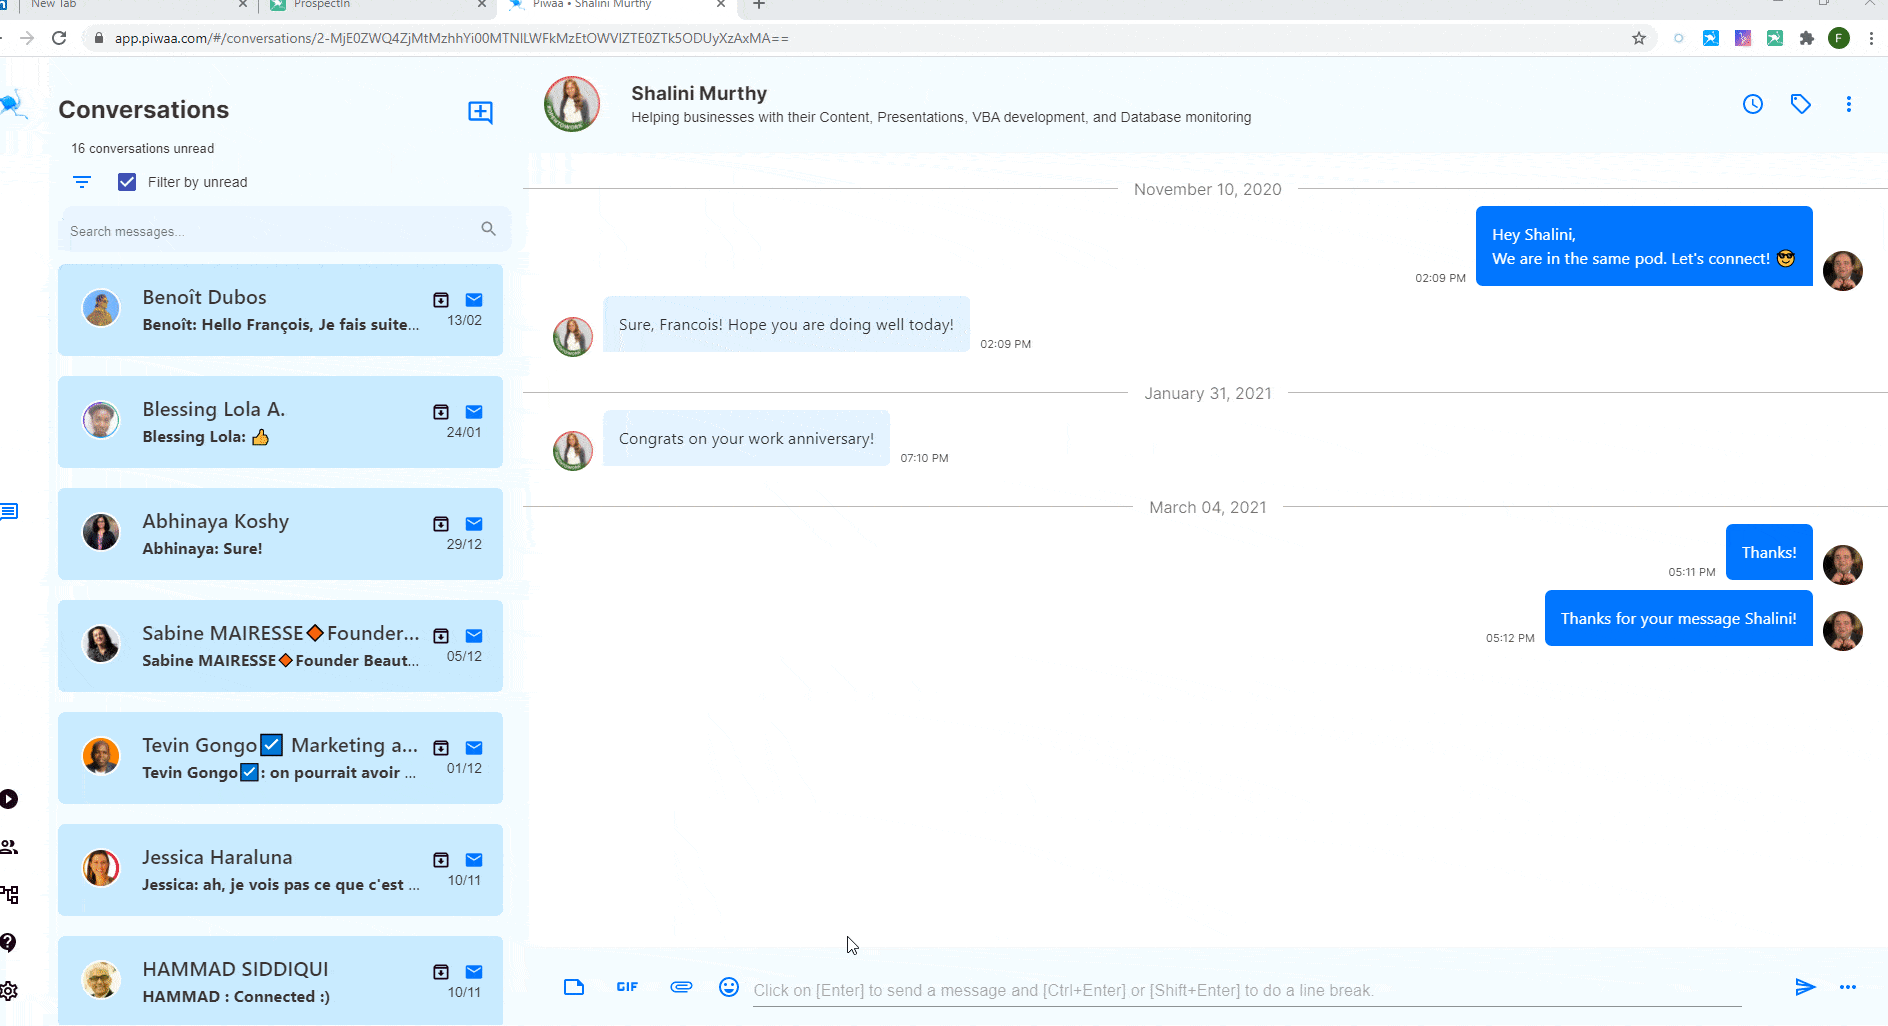Open Tevin Gongo conversation

[280, 758]
